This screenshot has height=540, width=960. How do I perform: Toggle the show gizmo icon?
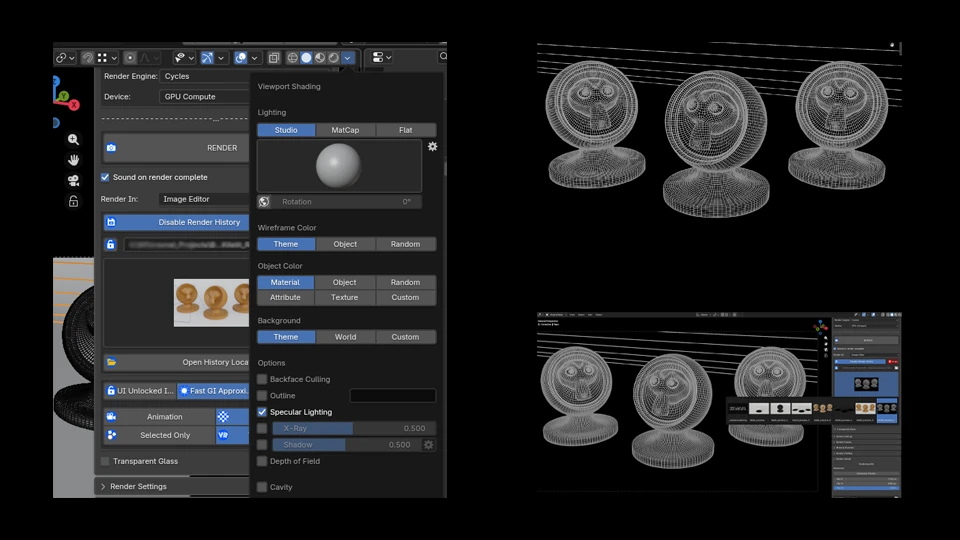click(208, 58)
